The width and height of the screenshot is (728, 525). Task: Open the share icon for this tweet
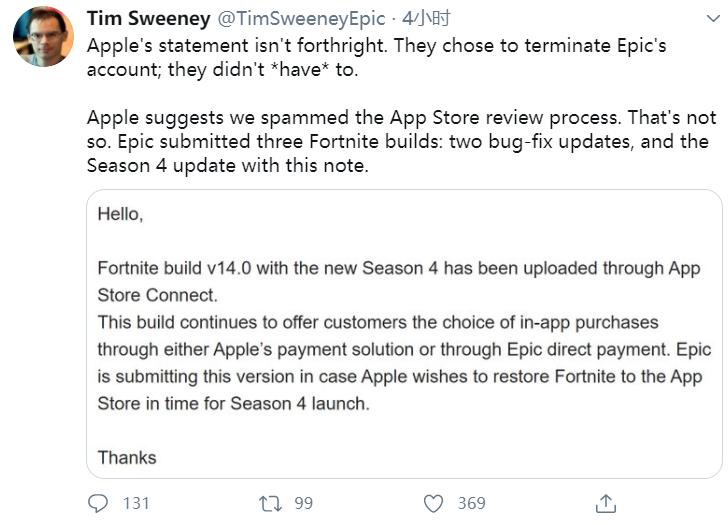coord(605,502)
